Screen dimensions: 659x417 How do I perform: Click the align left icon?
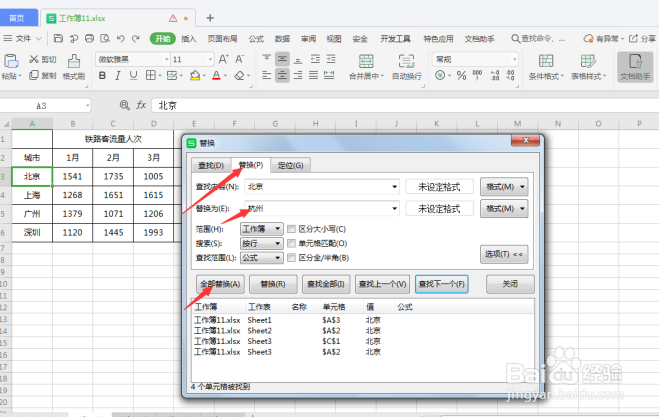tap(266, 76)
